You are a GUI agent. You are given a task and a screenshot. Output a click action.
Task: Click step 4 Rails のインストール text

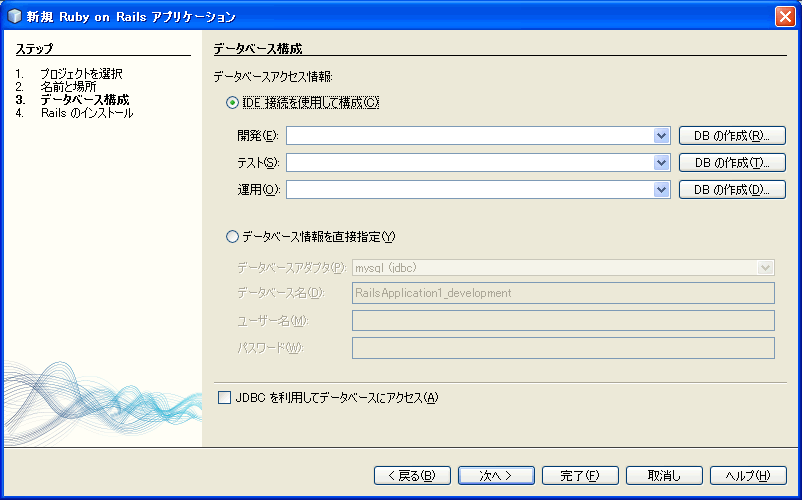[87, 113]
